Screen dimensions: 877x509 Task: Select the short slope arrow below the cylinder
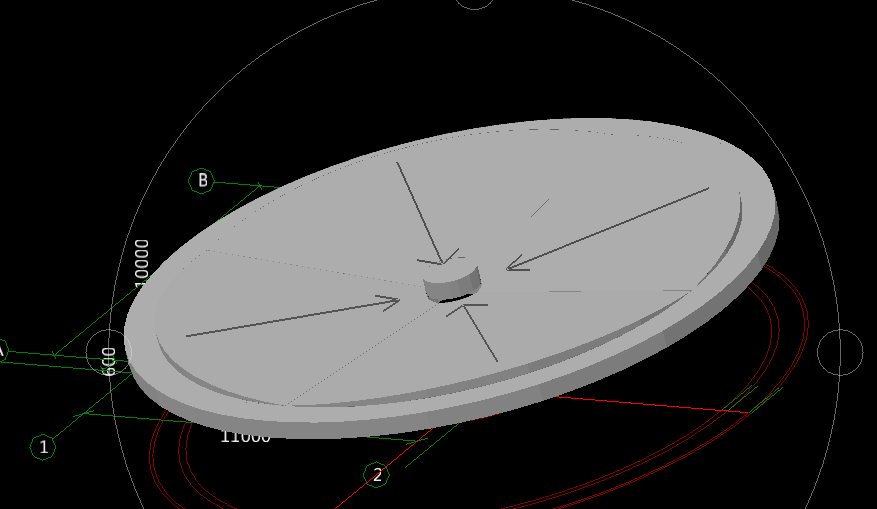472,333
